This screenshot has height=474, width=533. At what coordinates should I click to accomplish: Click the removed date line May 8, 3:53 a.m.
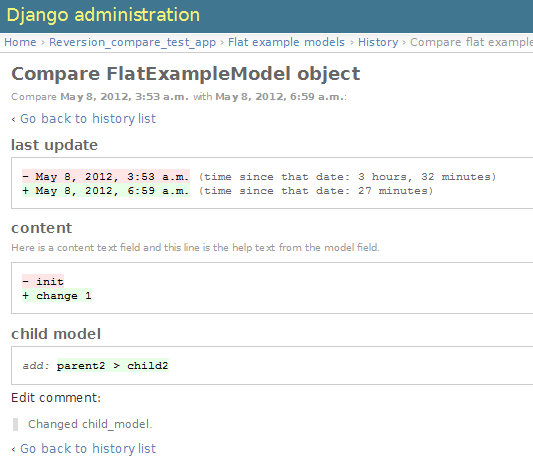[x=106, y=177]
